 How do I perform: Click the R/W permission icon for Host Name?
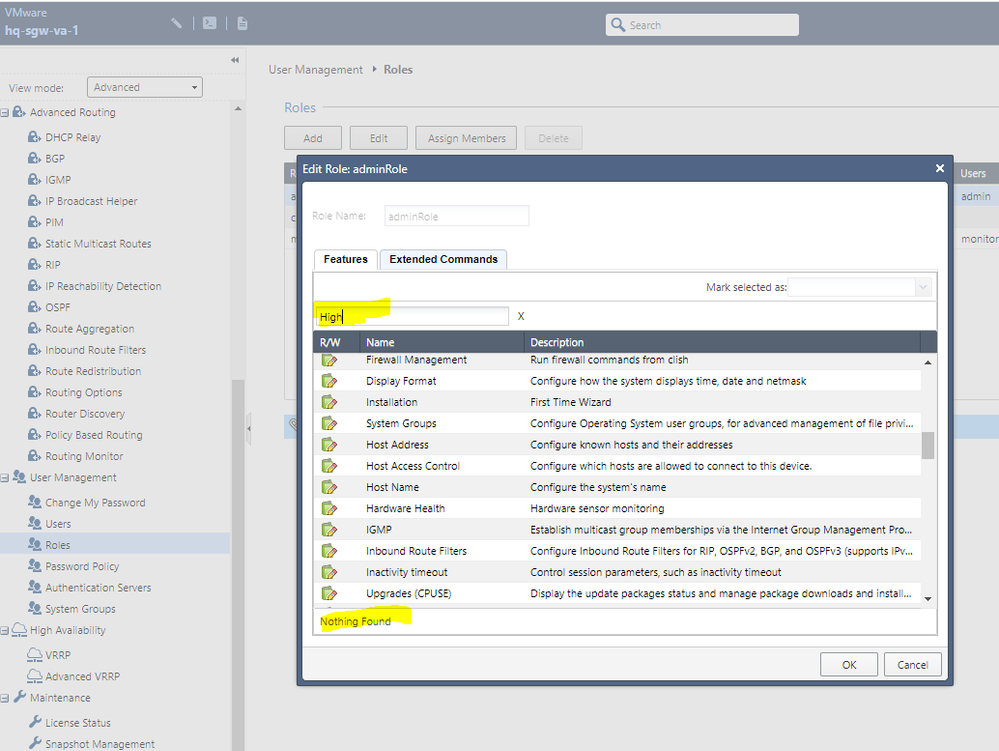click(329, 487)
